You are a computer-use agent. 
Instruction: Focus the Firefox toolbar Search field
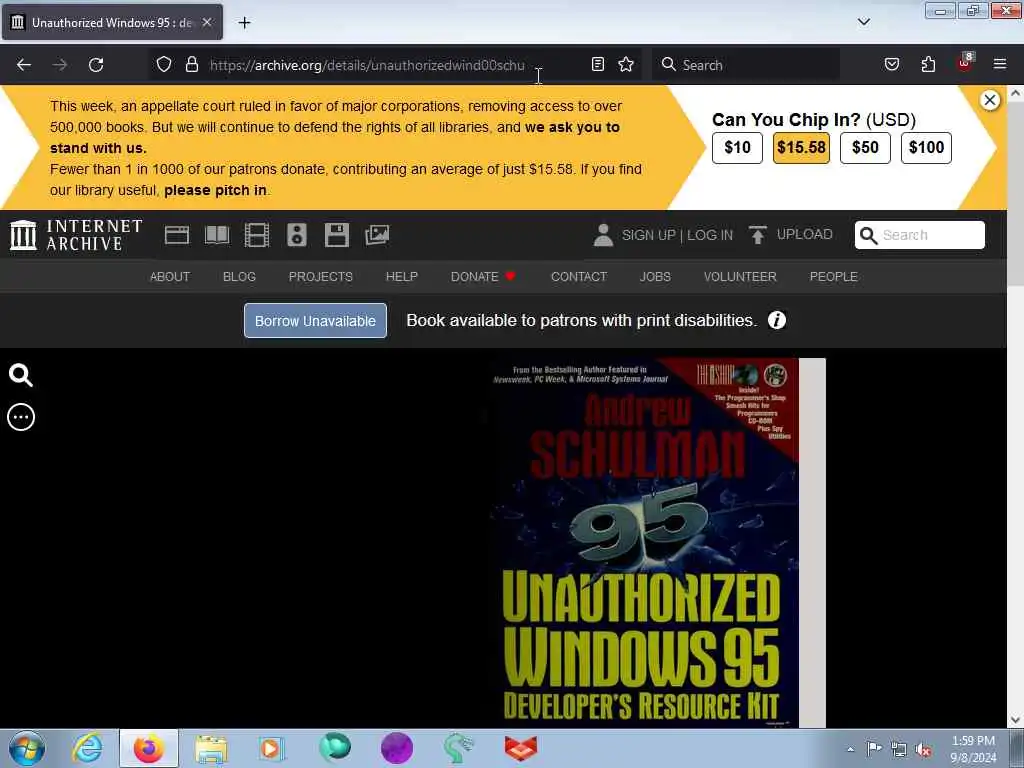[746, 65]
